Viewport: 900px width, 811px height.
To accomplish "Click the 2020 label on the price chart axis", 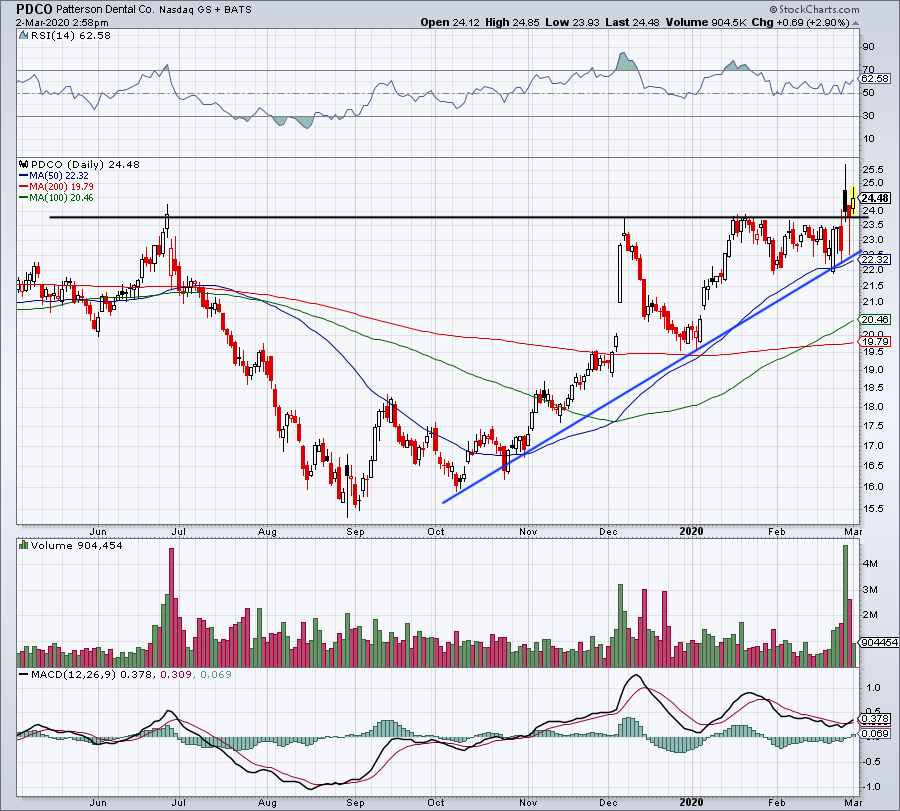I will coord(691,531).
